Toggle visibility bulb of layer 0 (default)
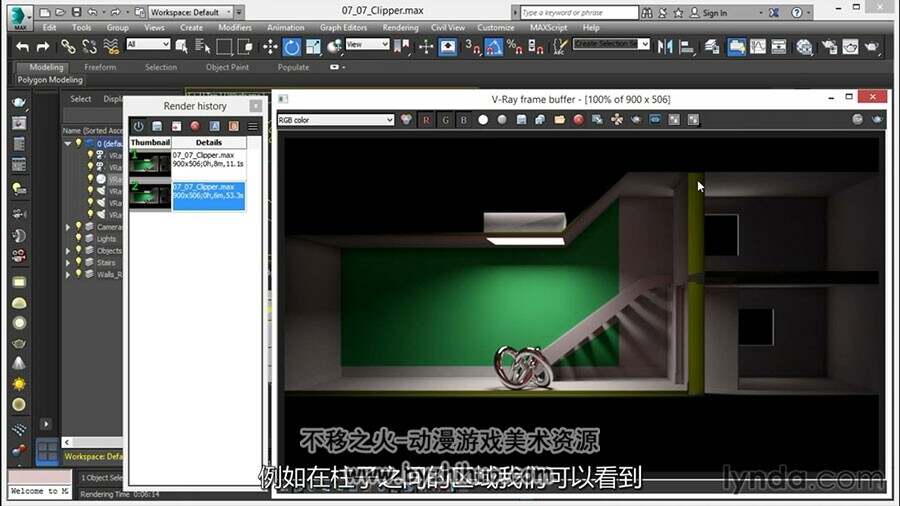This screenshot has height=506, width=900. click(x=79, y=143)
